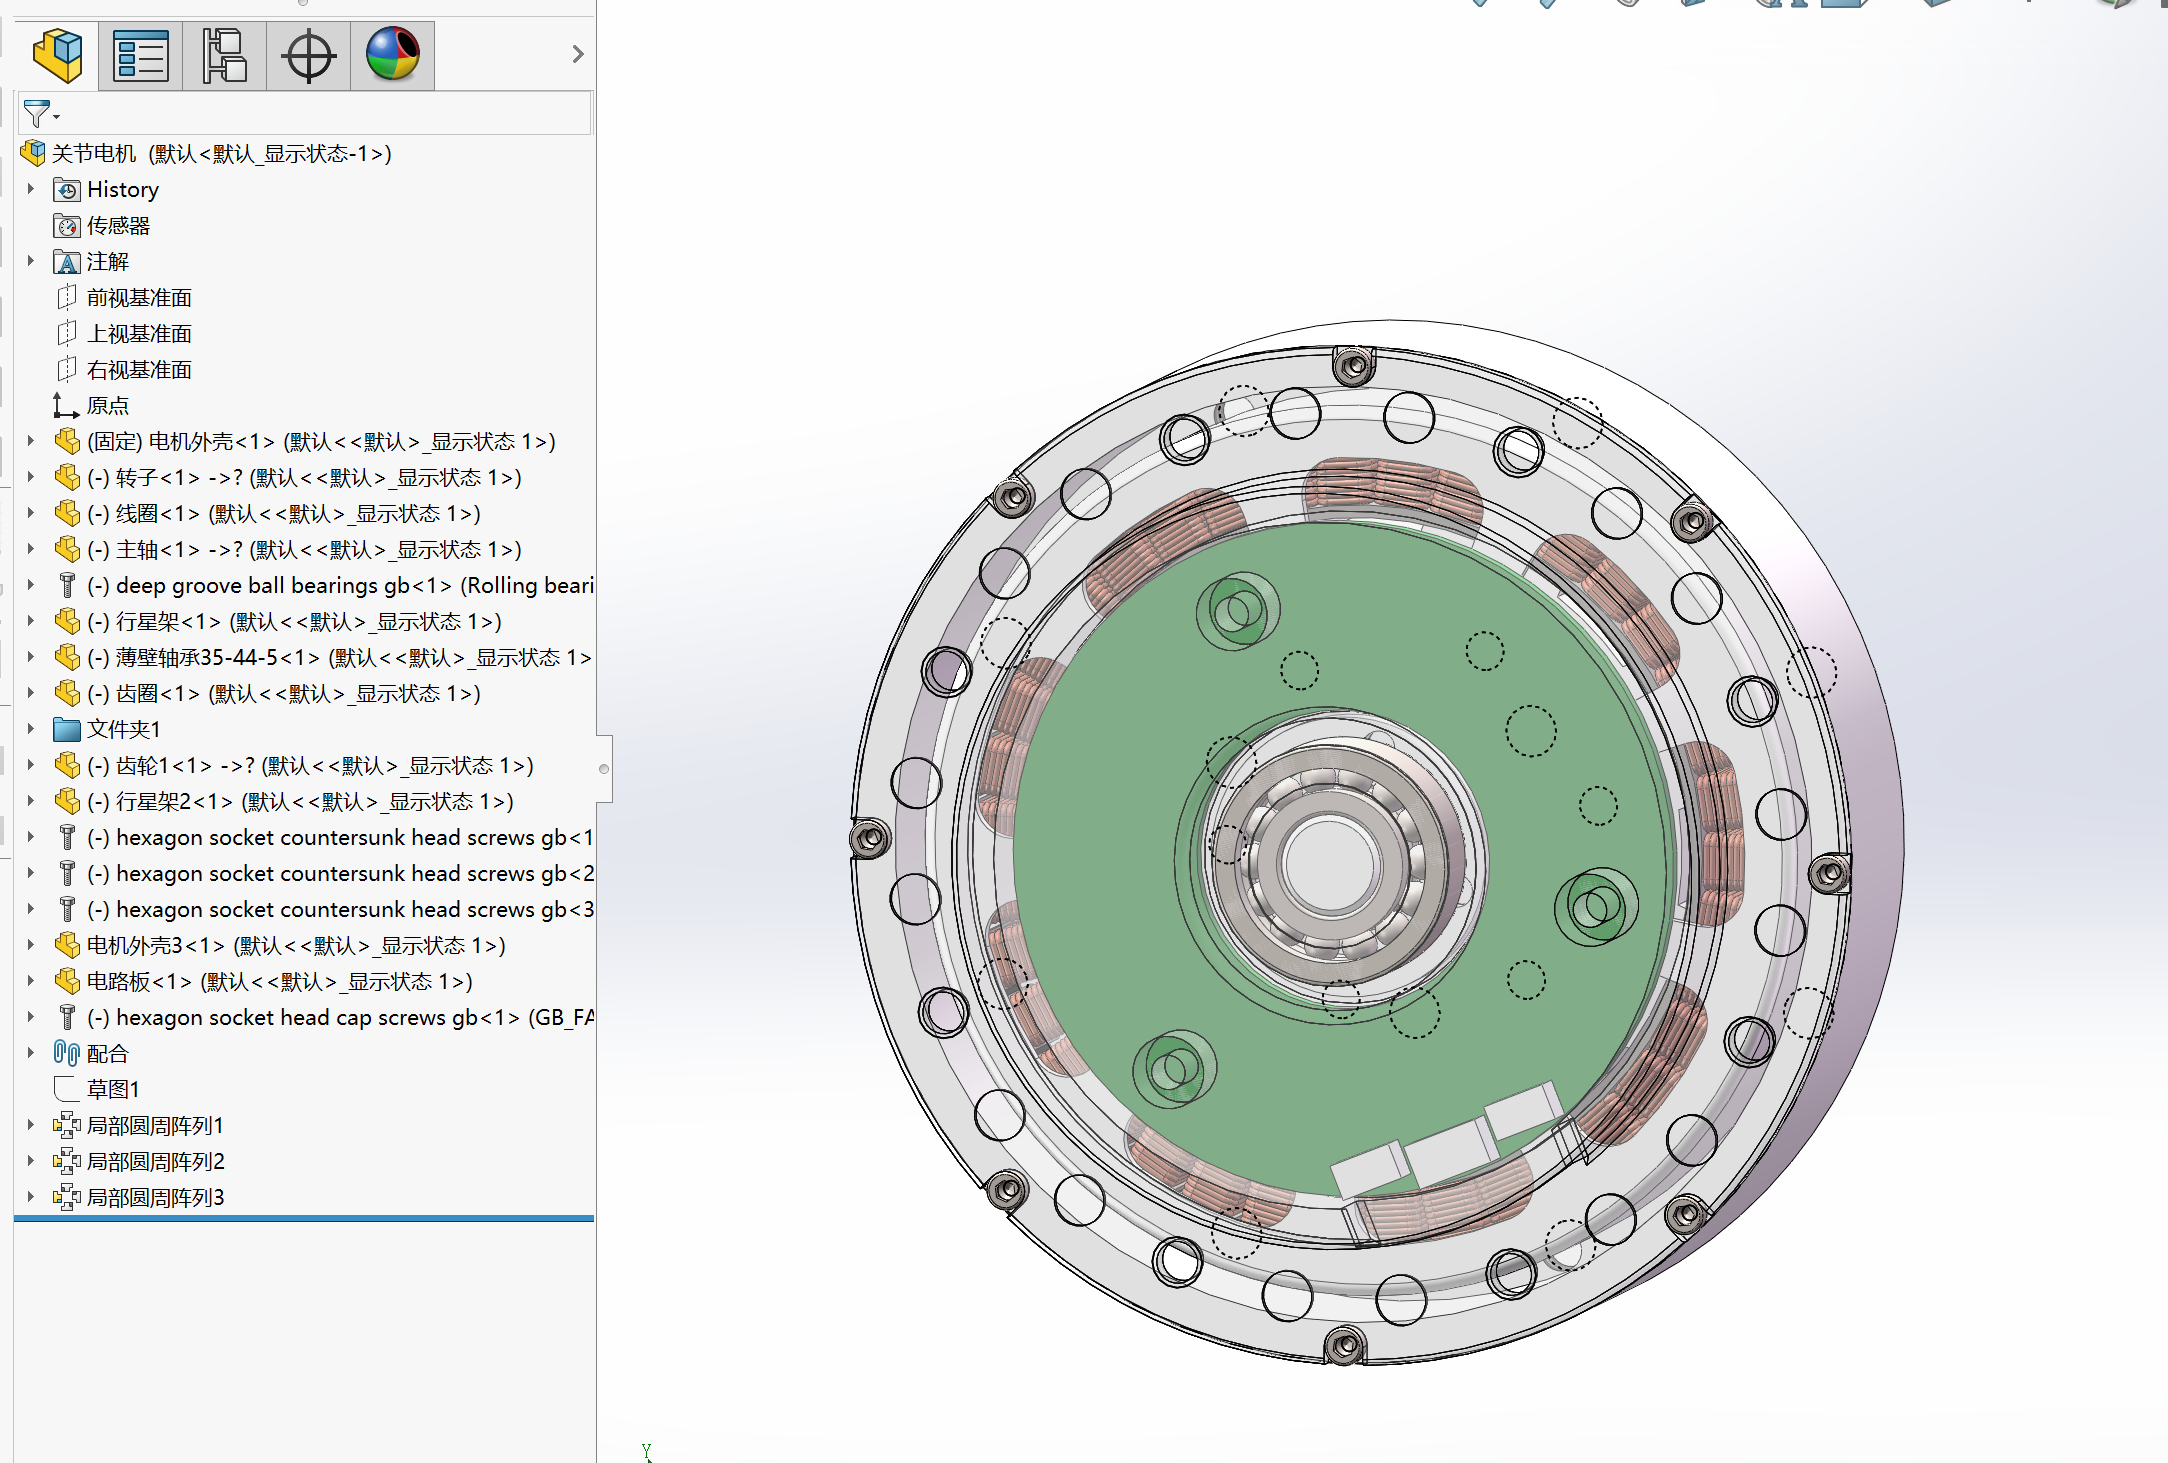Select the '上视基准面' tree label
The height and width of the screenshot is (1463, 2168).
pyautogui.click(x=139, y=334)
